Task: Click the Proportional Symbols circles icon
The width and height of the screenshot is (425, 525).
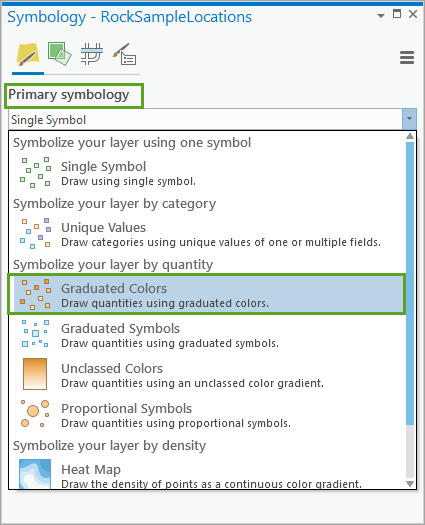Action: coord(35,414)
